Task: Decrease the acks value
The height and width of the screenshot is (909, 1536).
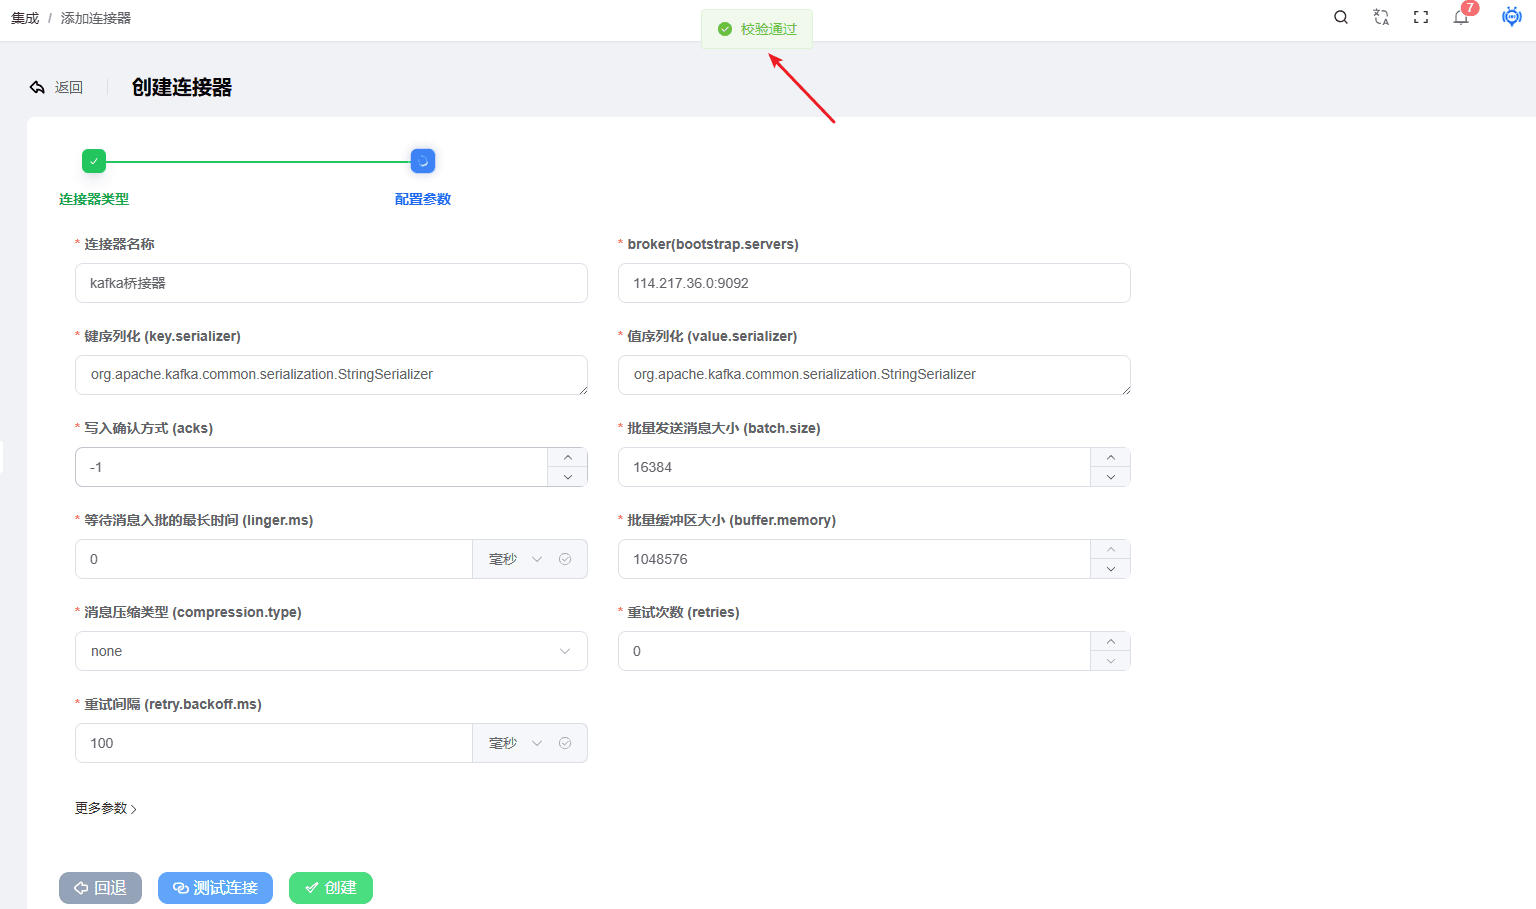Action: (568, 477)
